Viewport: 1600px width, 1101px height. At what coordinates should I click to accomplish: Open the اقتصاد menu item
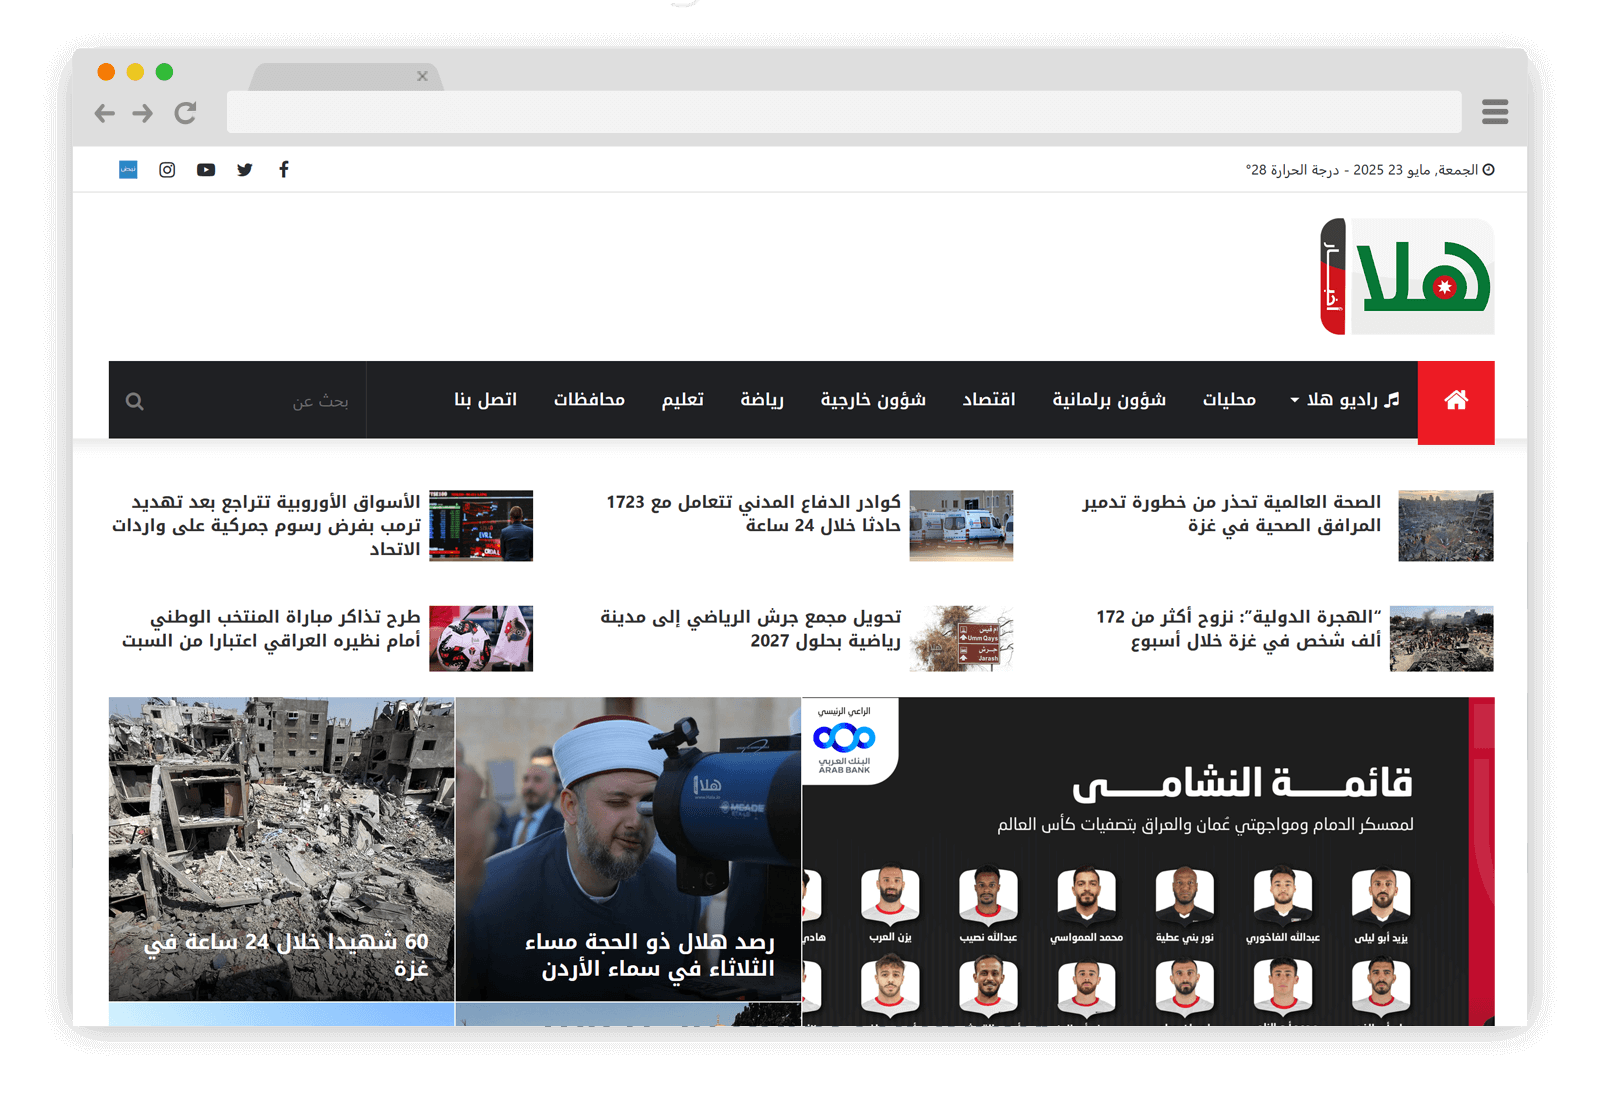click(989, 400)
